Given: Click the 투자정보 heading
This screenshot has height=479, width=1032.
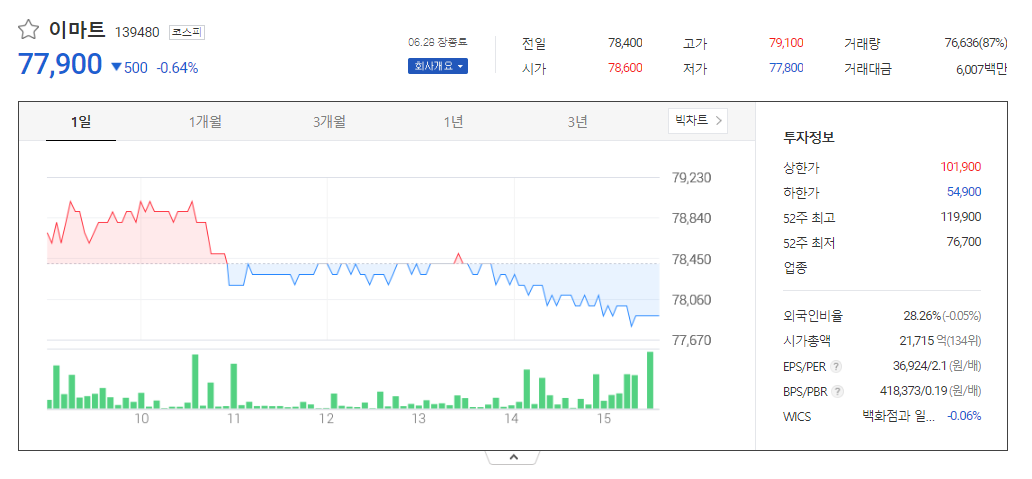Looking at the screenshot, I should click(x=808, y=138).
